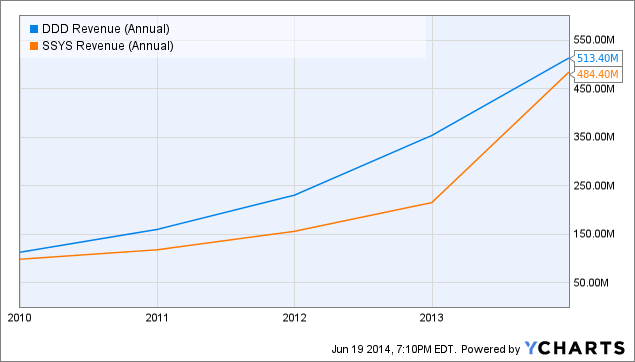Click the 2011 x-axis label
The image size is (635, 362).
pos(157,318)
